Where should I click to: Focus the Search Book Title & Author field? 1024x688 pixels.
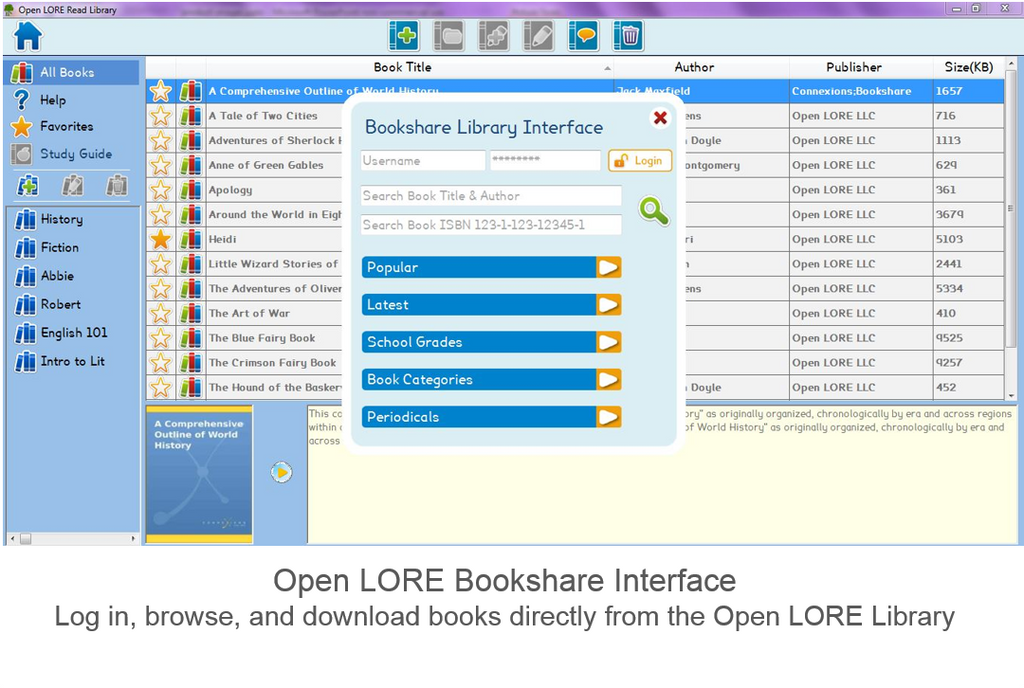point(491,196)
